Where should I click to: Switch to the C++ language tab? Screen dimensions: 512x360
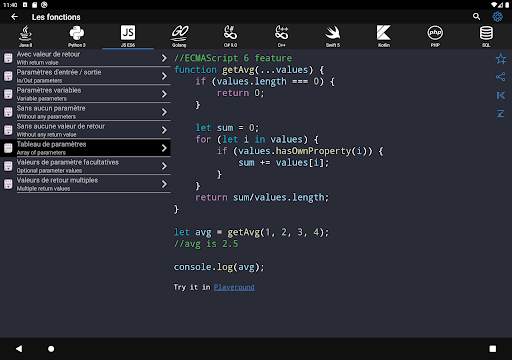282,36
